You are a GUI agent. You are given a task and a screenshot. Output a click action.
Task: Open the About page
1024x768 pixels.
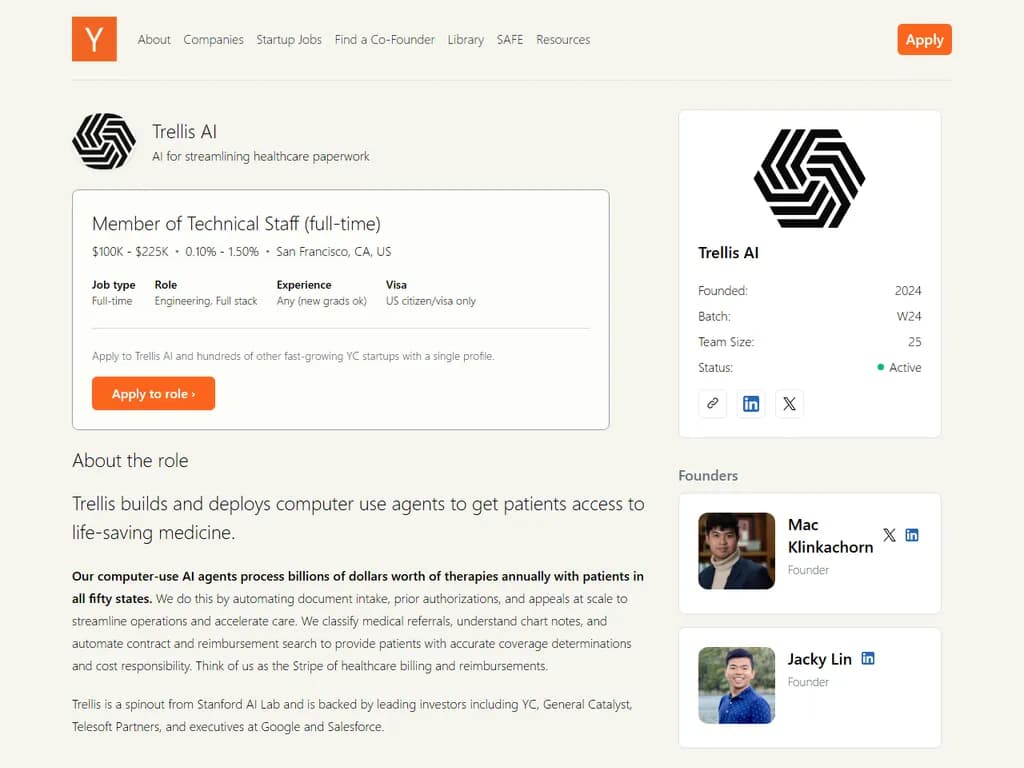tap(154, 40)
